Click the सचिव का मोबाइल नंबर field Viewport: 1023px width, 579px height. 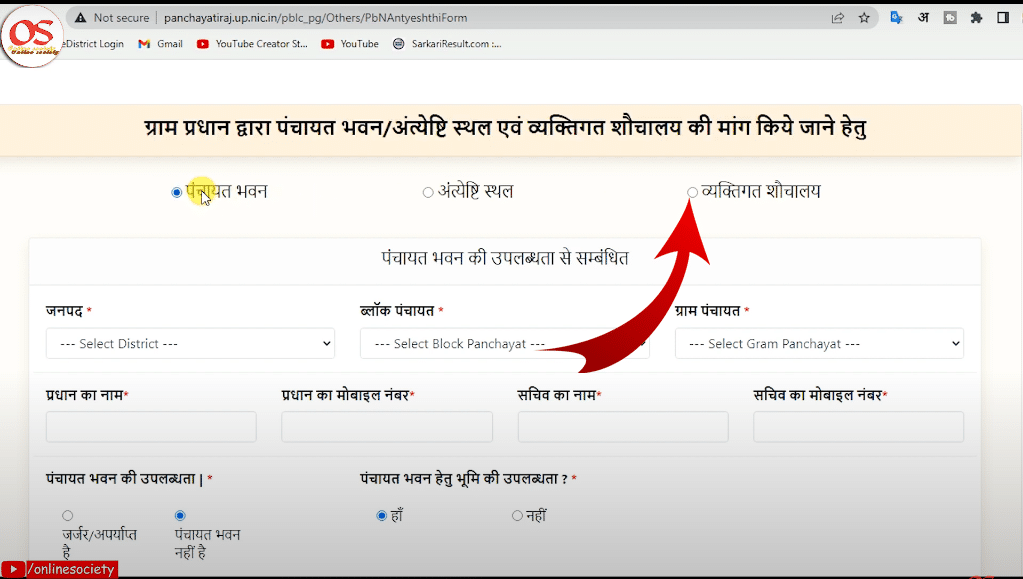coord(858,427)
